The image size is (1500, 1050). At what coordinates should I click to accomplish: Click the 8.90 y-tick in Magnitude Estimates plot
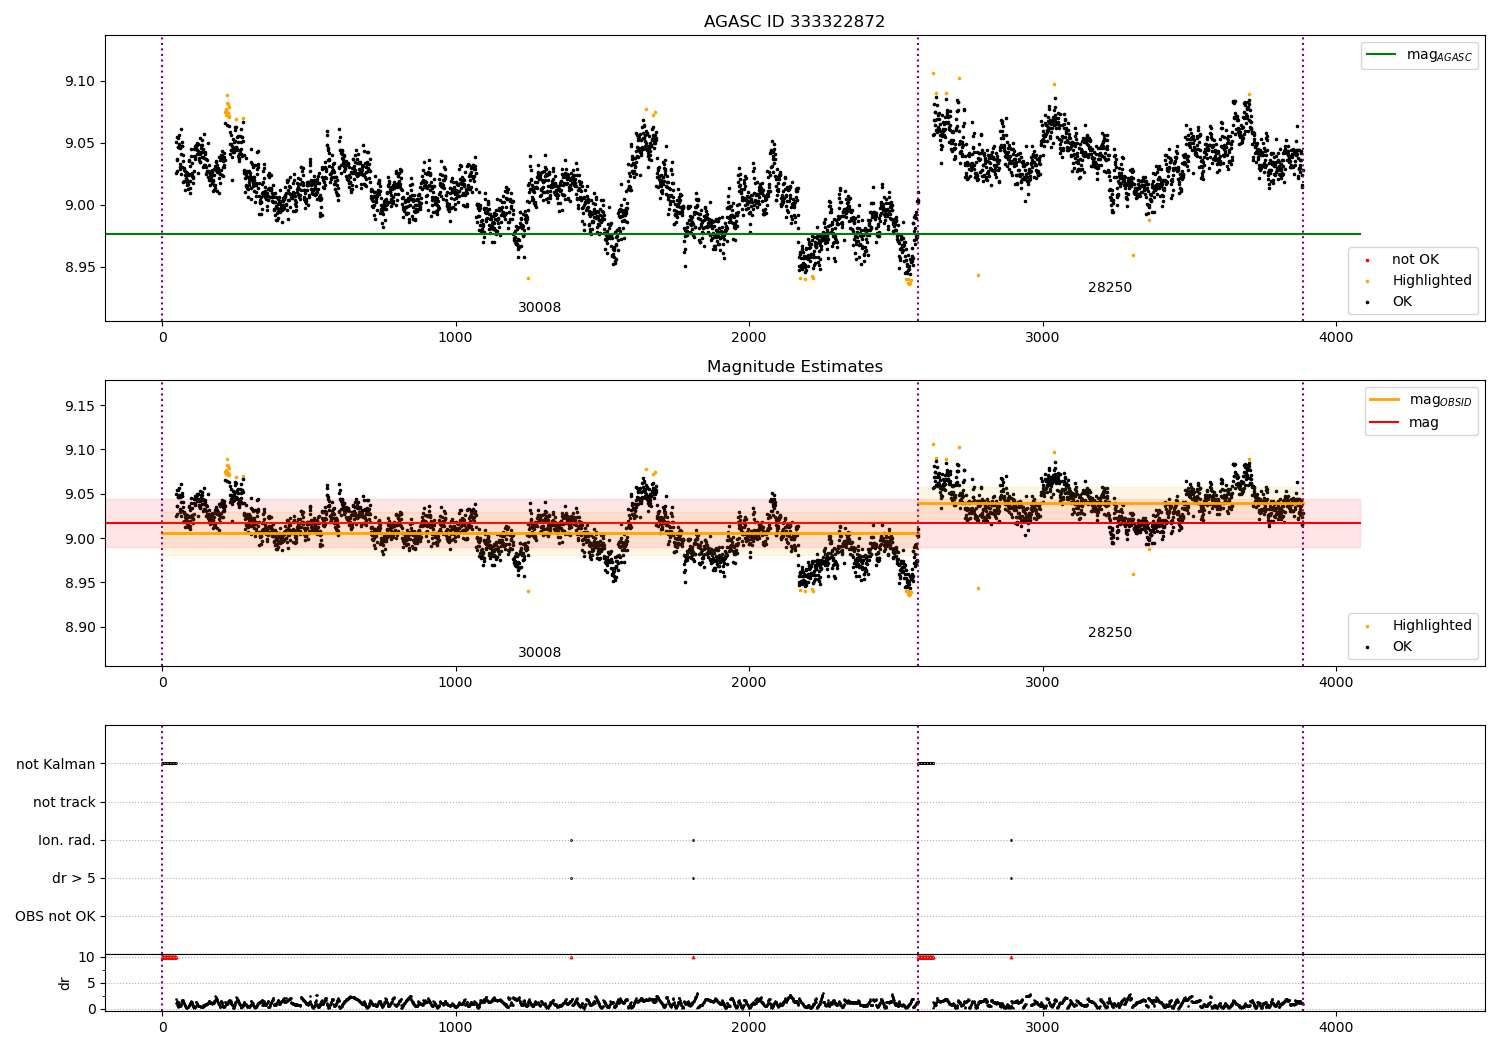[78, 627]
